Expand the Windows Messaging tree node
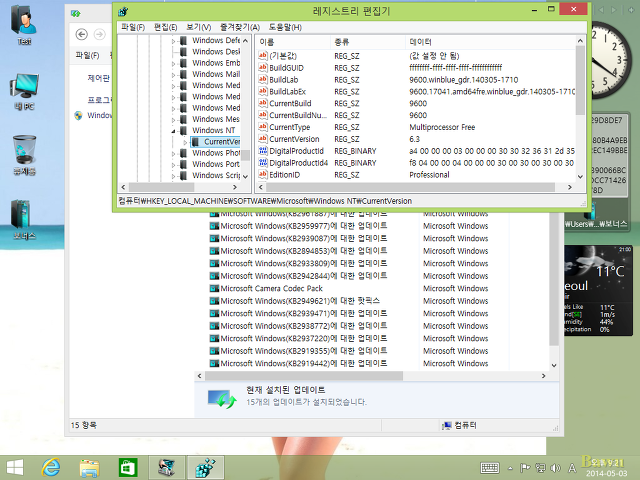 pos(173,120)
